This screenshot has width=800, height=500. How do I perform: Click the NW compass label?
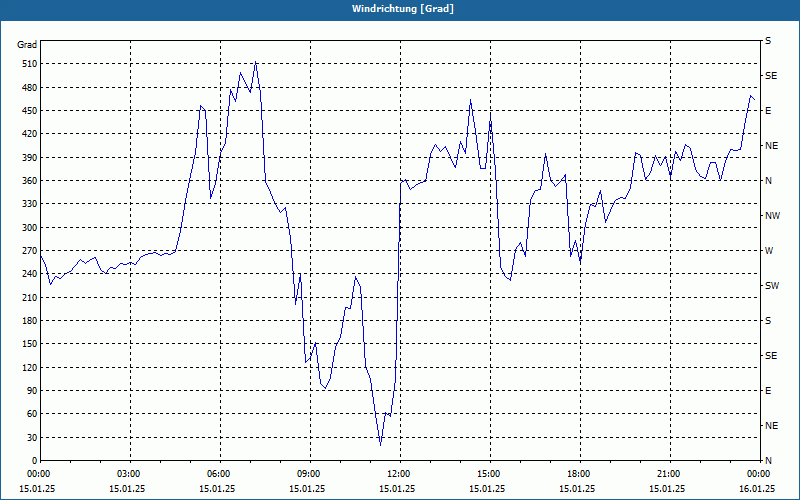click(772, 216)
